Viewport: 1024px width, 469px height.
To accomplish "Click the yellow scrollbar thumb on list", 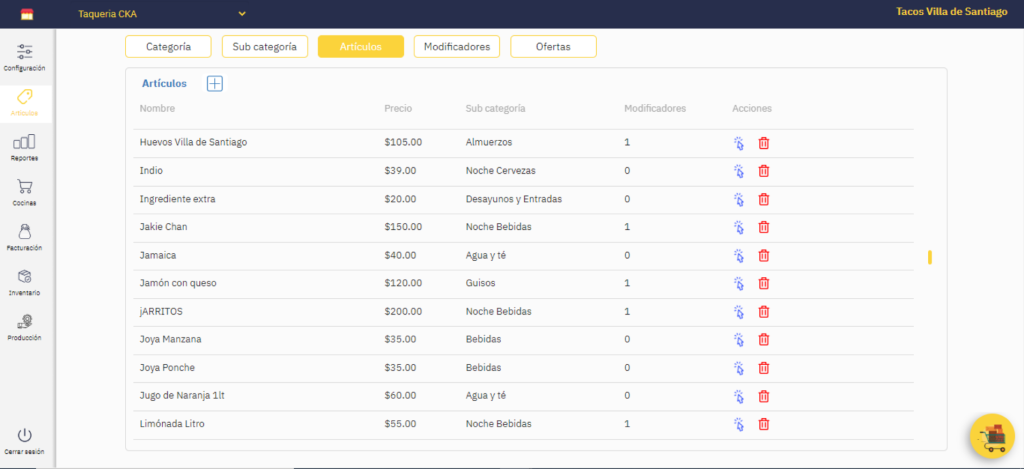I will 930,258.
